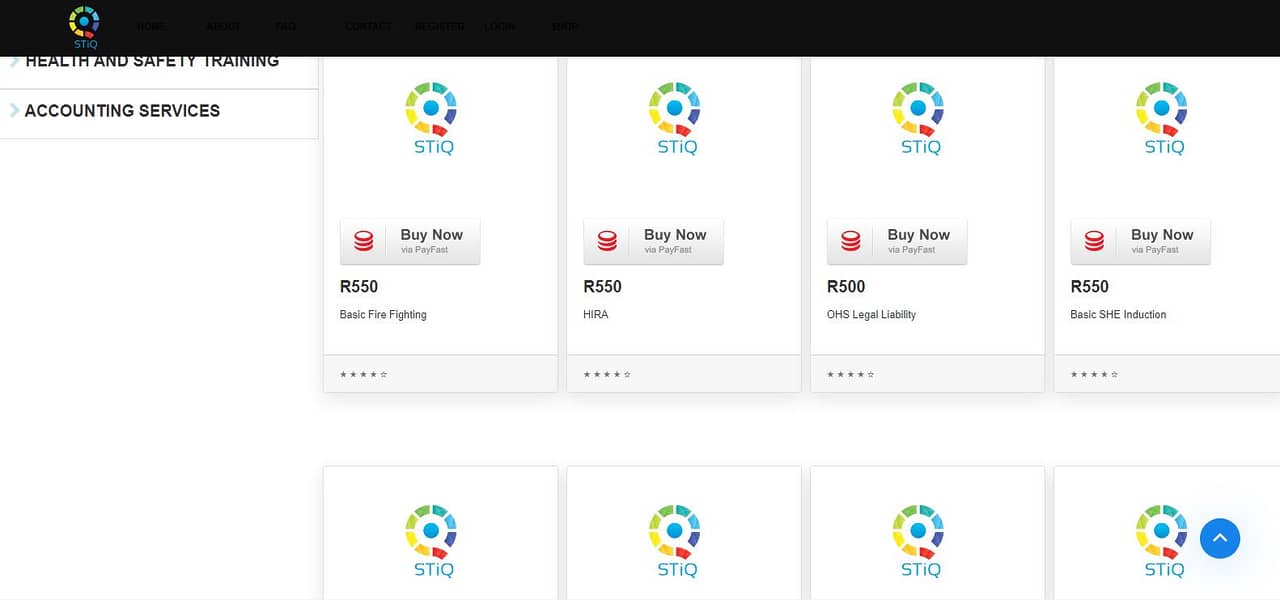Click star rating under OHS Legal Liability
Viewport: 1280px width, 600px height.
(850, 375)
